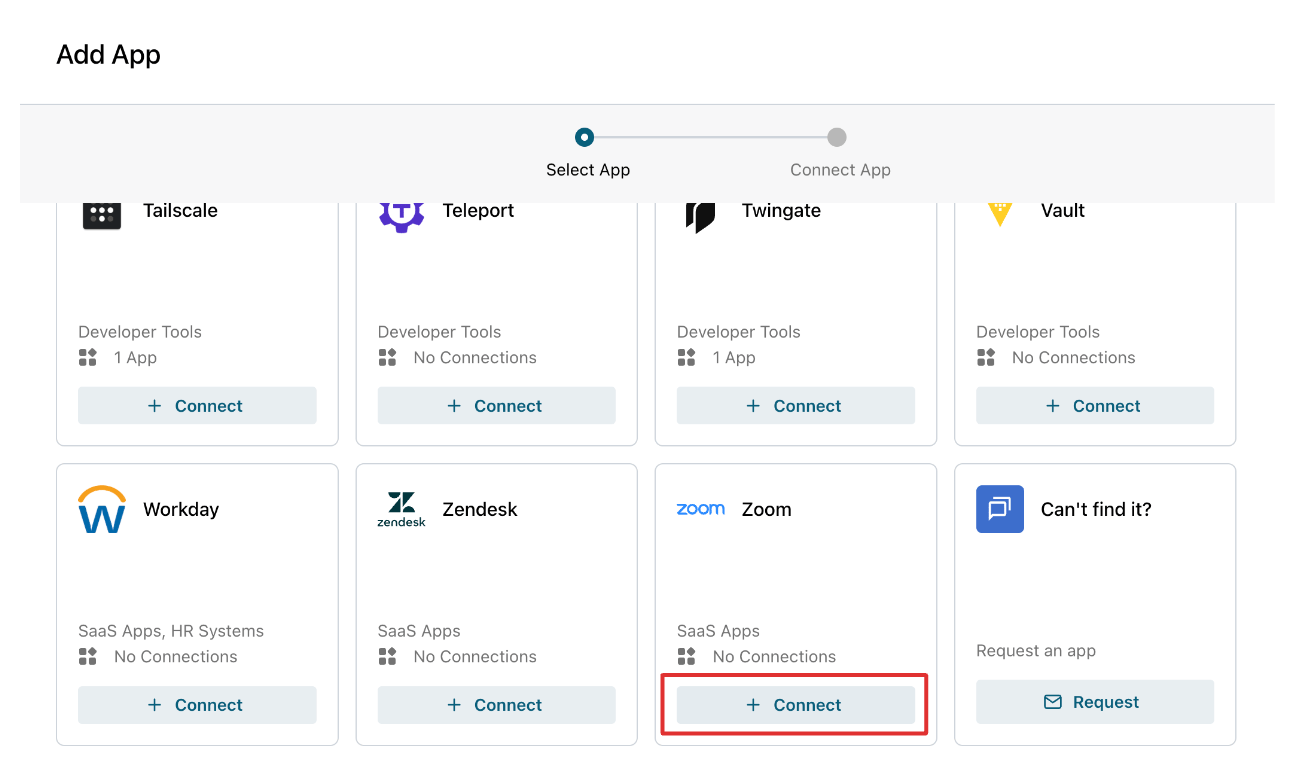Click No Connections on Zoom card

tap(774, 657)
